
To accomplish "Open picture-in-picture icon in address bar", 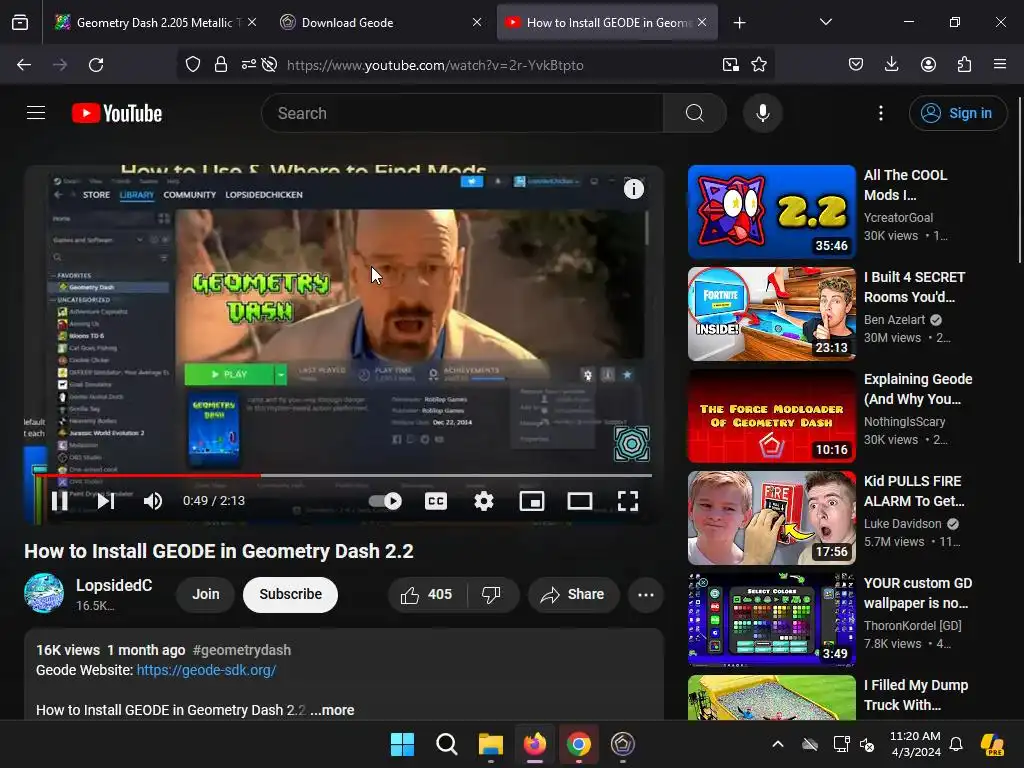I will pyautogui.click(x=731, y=65).
